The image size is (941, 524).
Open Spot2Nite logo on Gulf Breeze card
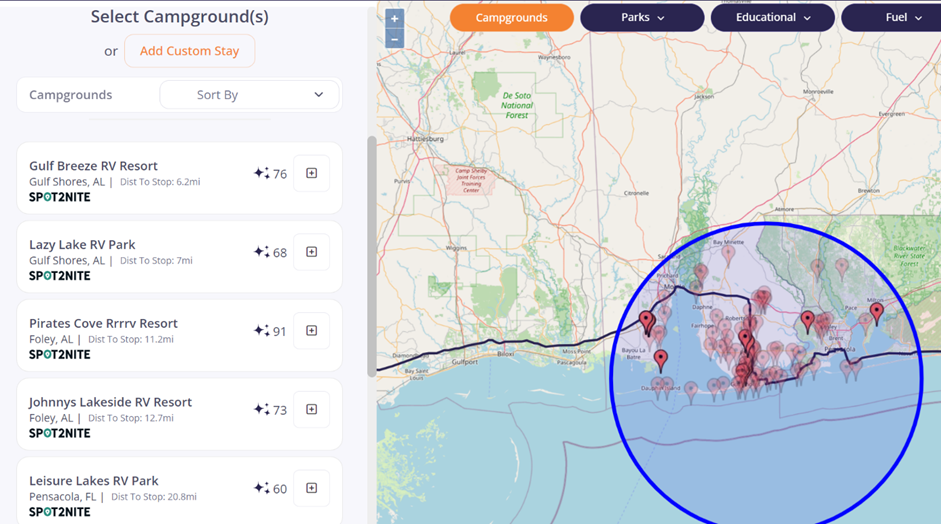(59, 197)
